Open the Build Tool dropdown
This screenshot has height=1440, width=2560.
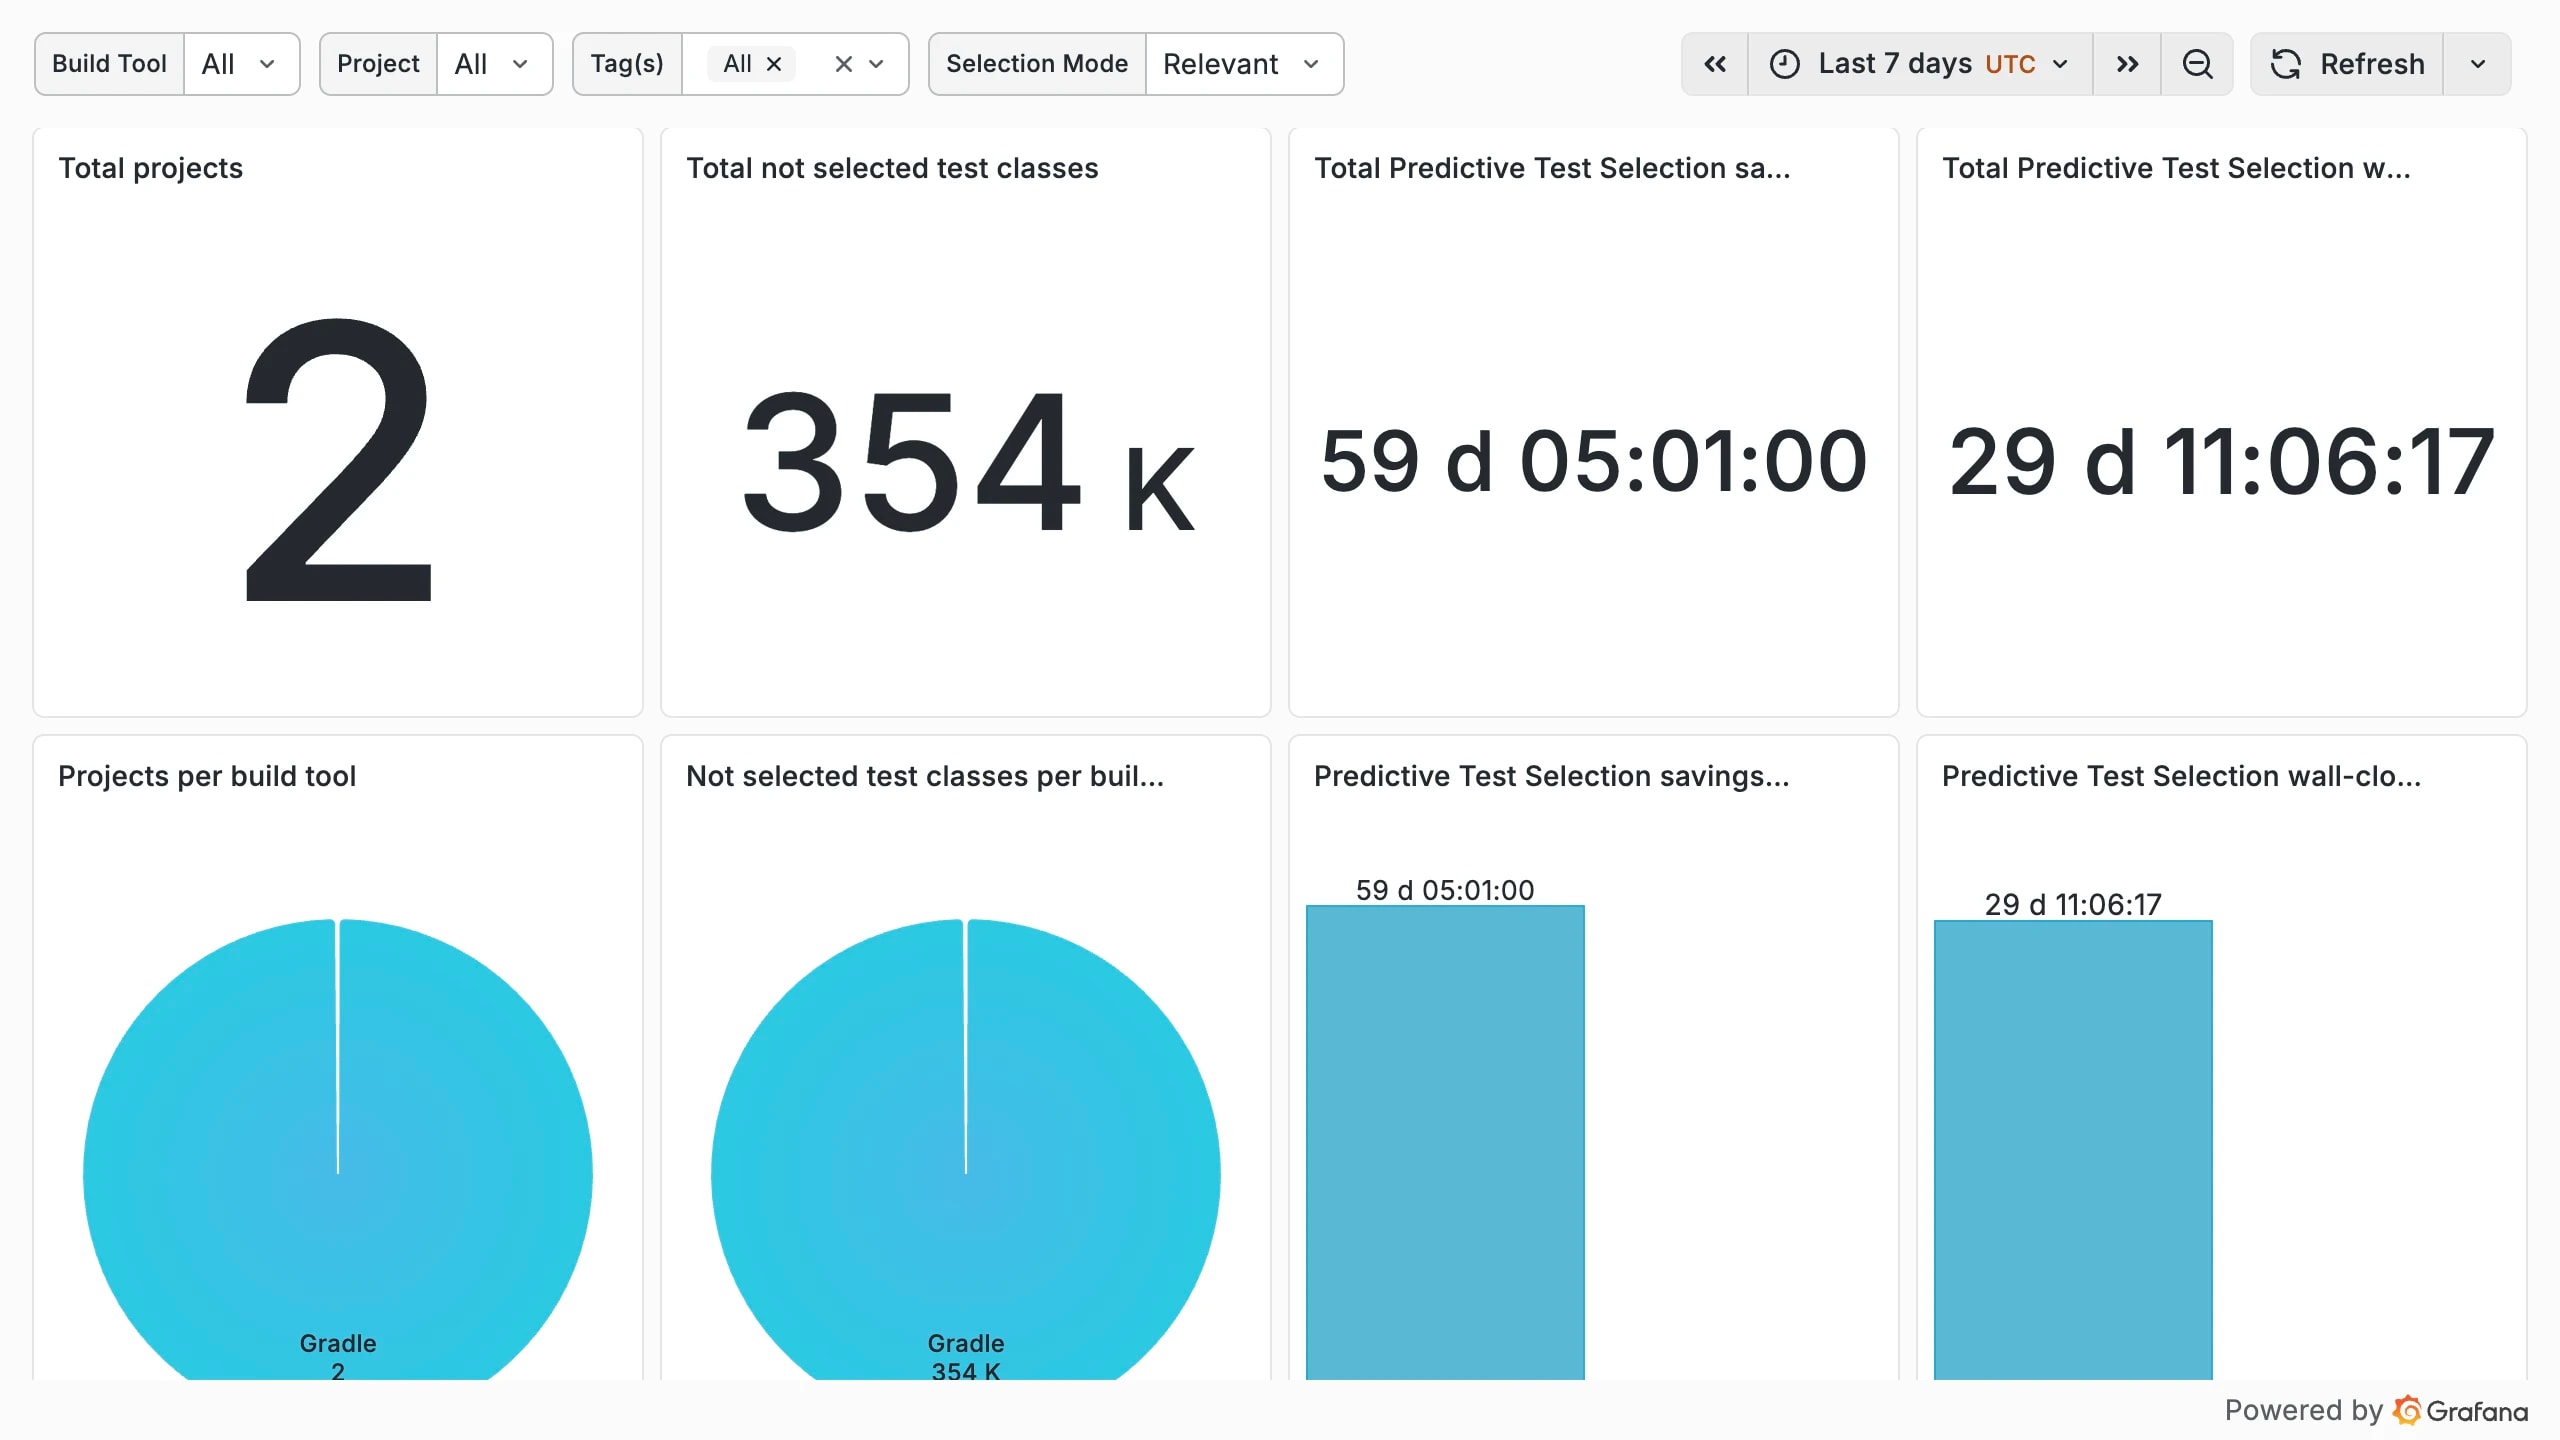[x=241, y=64]
